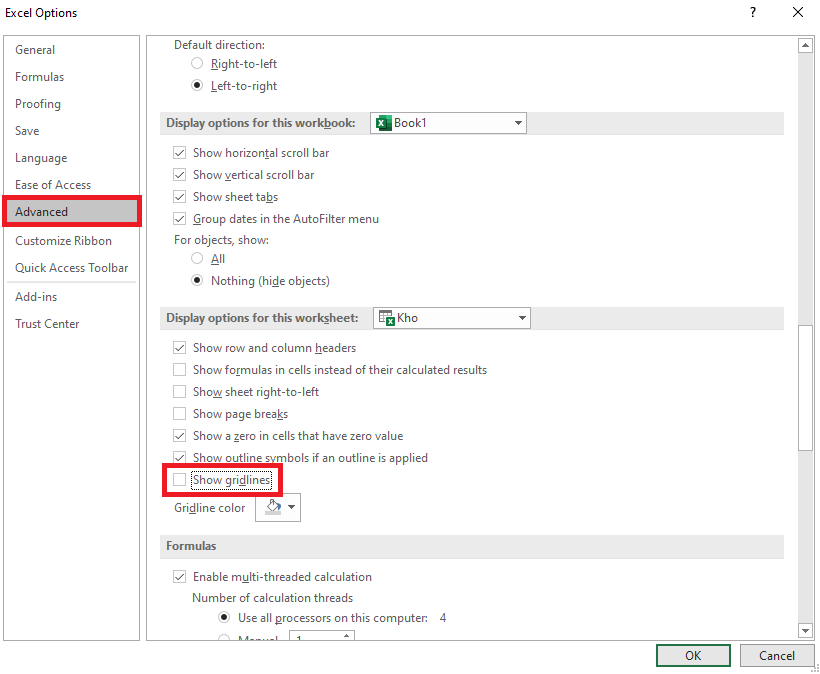Click the Help question mark icon
Image resolution: width=820 pixels, height=674 pixels.
coord(752,13)
